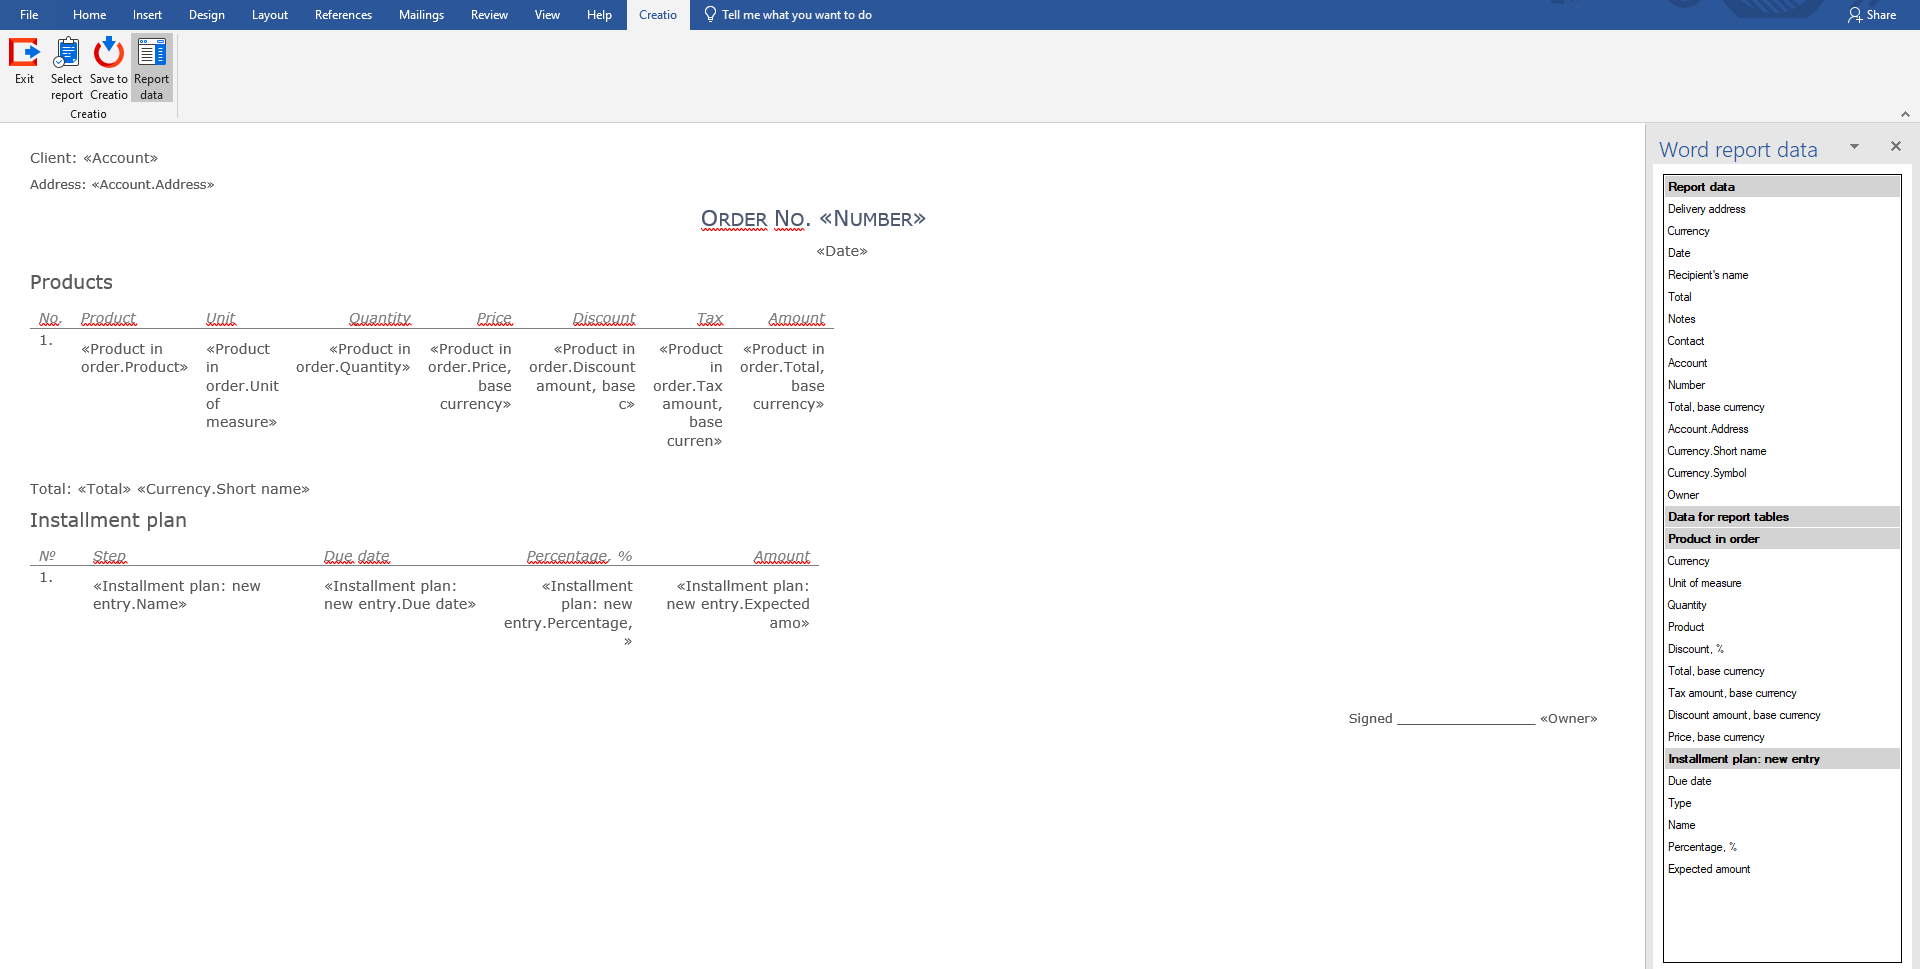Viewport: 1920px width, 969px height.
Task: Select the Expected amount field
Action: pyautogui.click(x=1709, y=868)
